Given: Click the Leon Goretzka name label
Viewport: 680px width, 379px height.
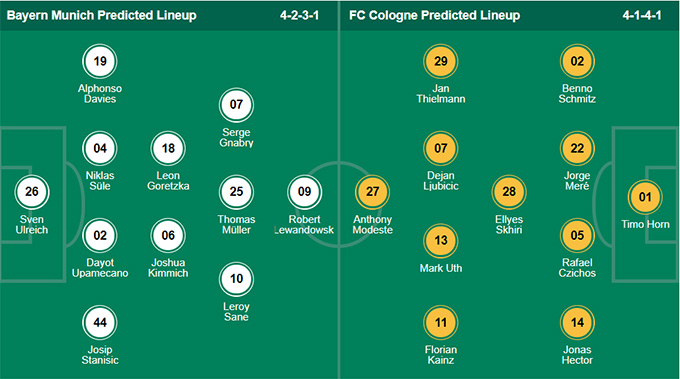Looking at the screenshot, I should (168, 181).
